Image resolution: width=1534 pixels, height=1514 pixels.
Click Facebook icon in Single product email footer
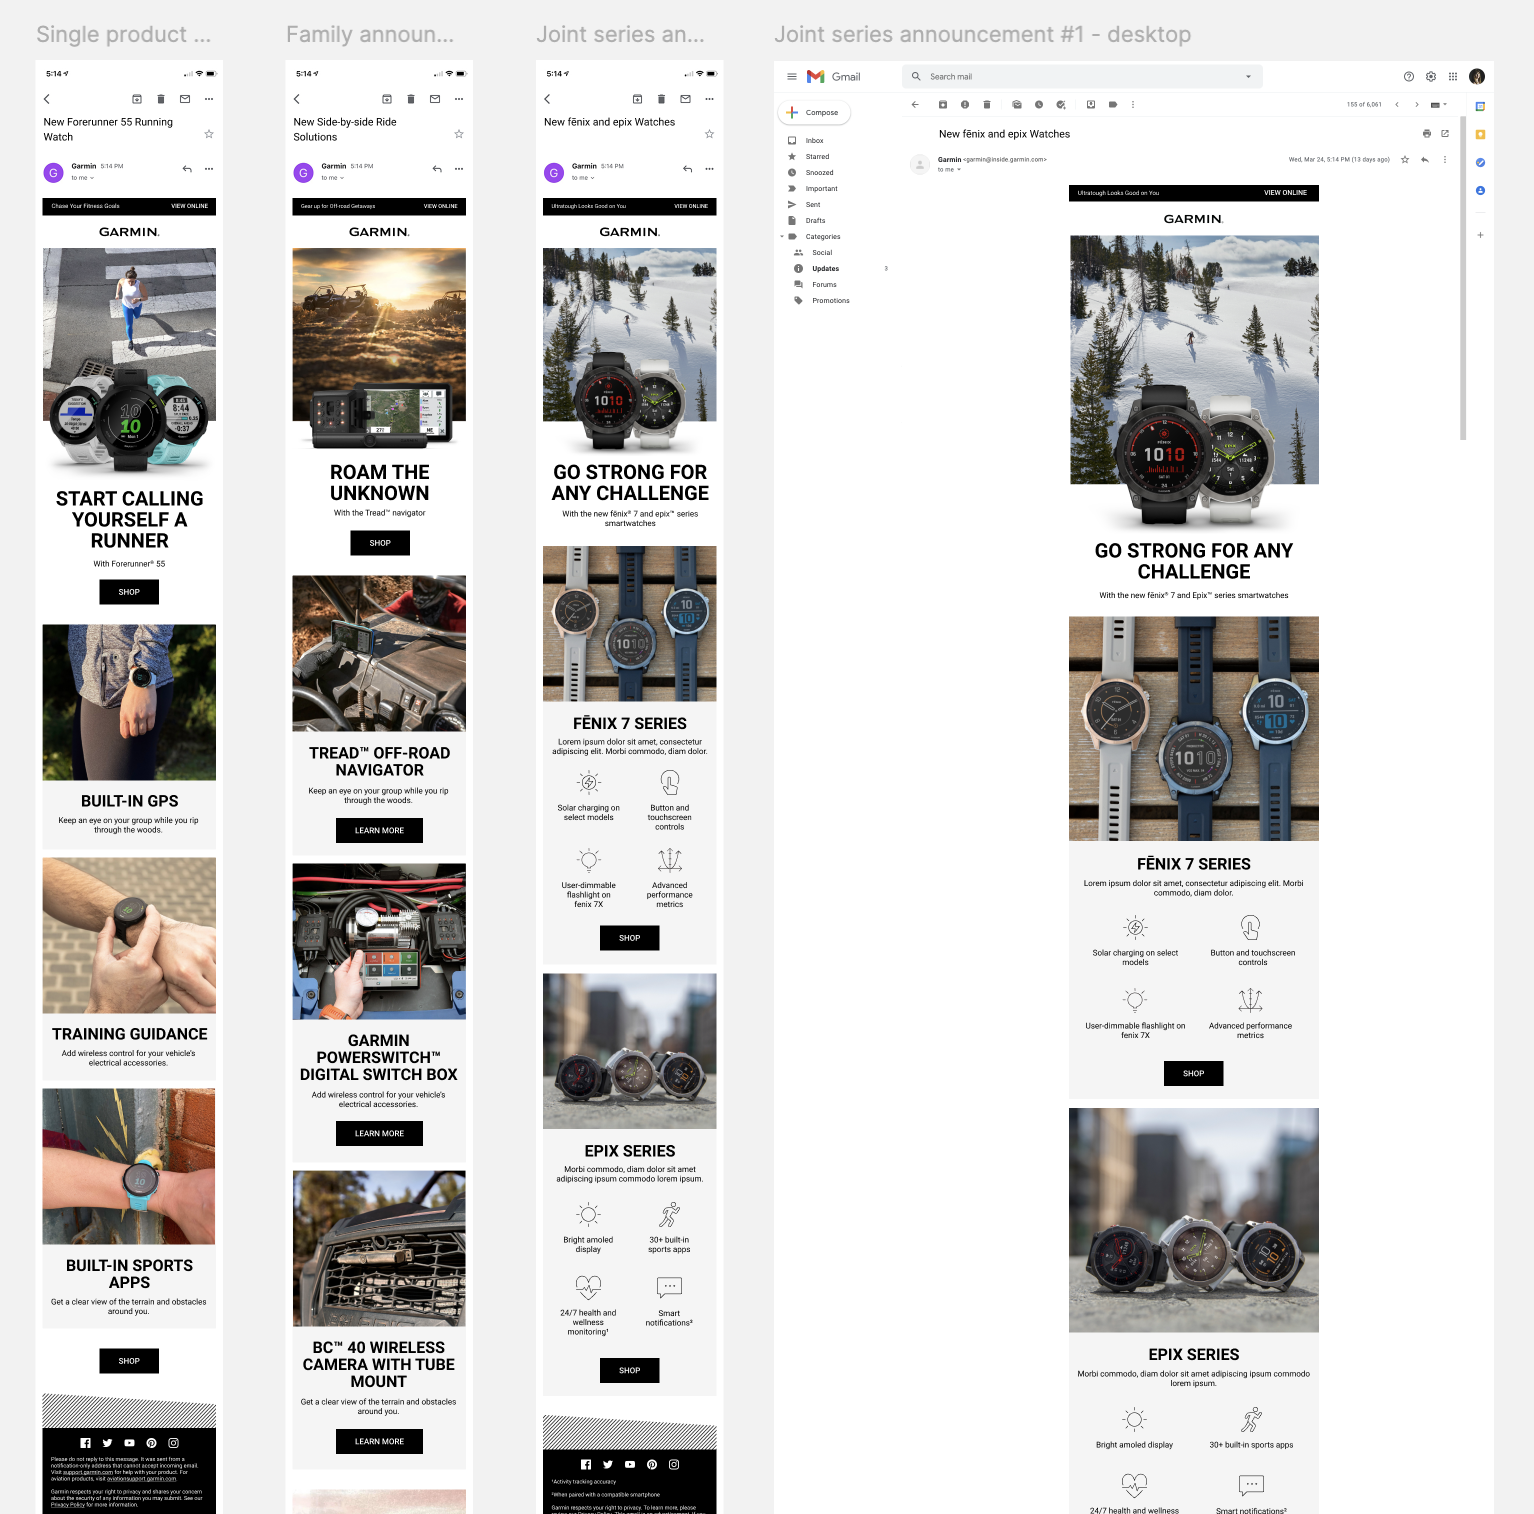tap(86, 1443)
